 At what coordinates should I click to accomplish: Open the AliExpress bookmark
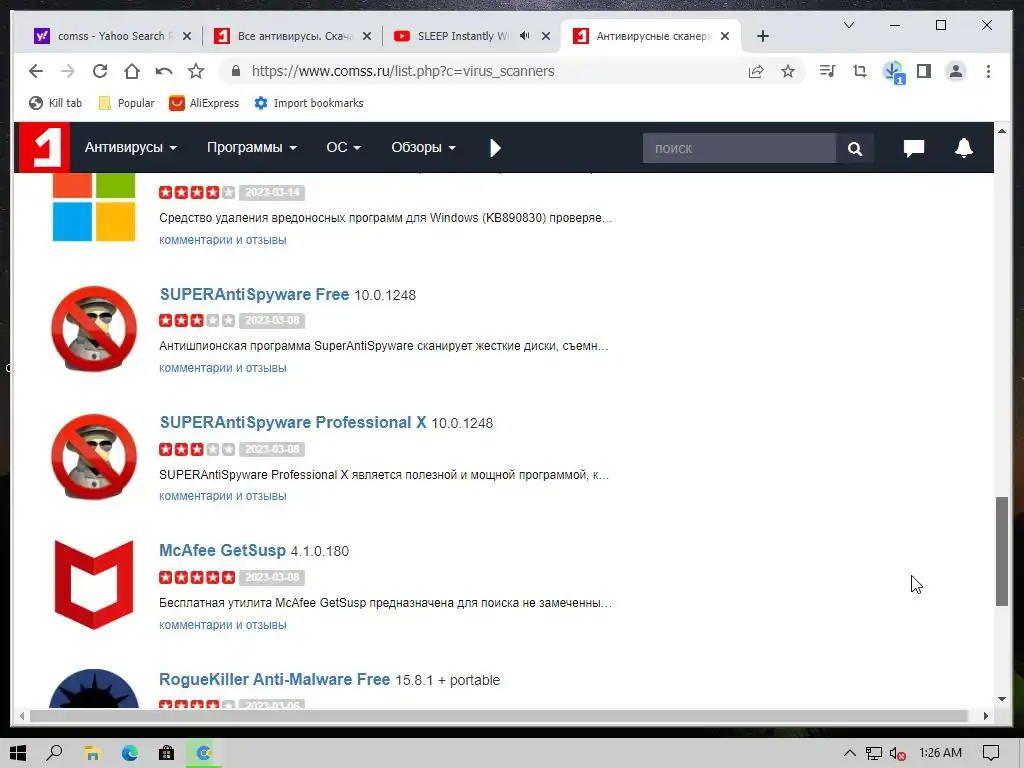(204, 103)
